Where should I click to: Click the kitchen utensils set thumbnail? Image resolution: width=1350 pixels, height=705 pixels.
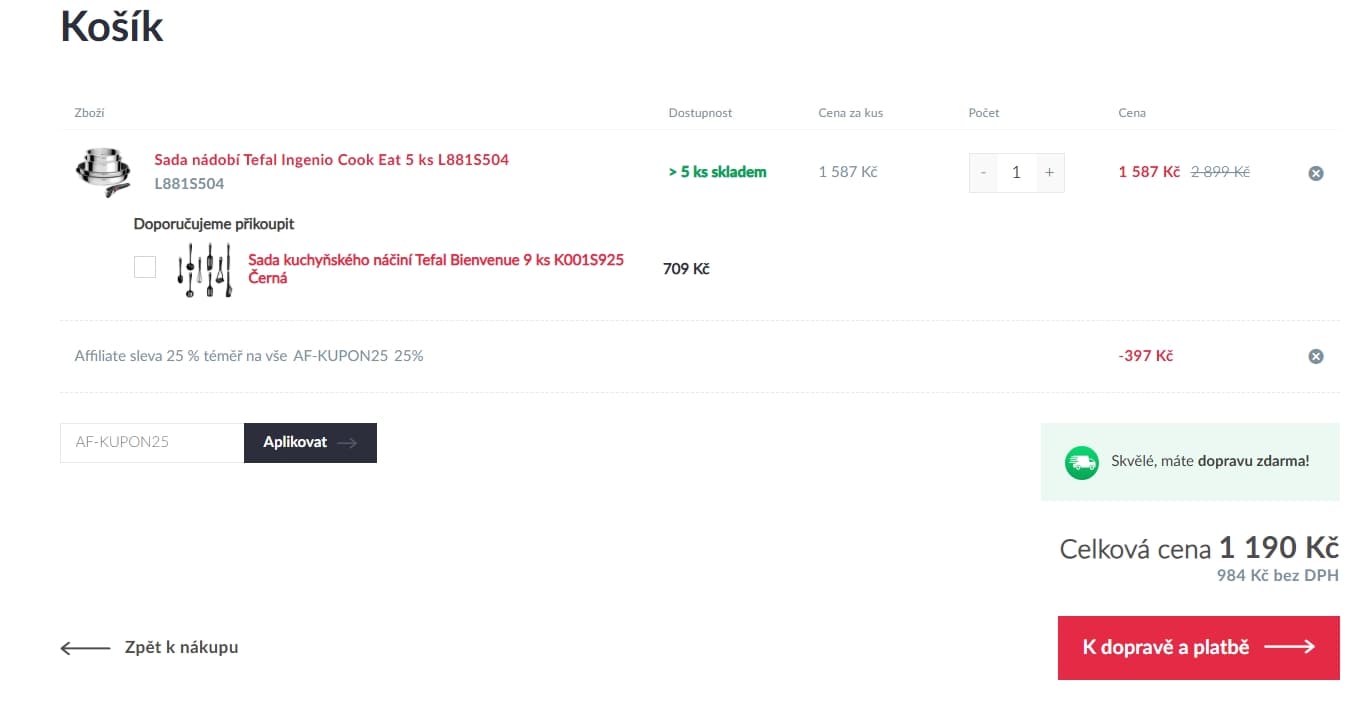point(205,269)
